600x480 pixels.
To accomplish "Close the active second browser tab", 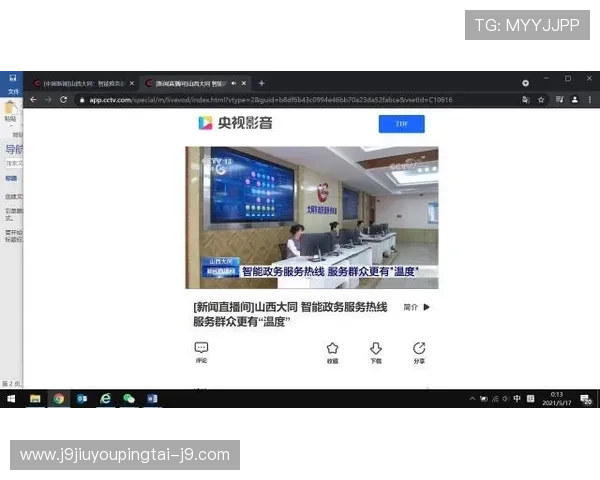I will (244, 83).
